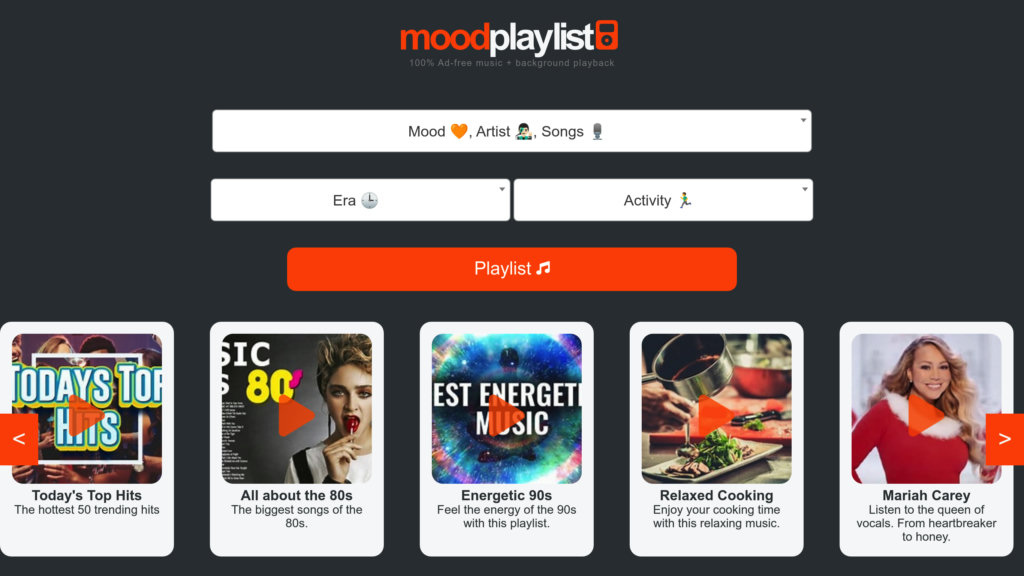Play the Mariah Carey playlist
1024x576 pixels.
click(x=926, y=415)
